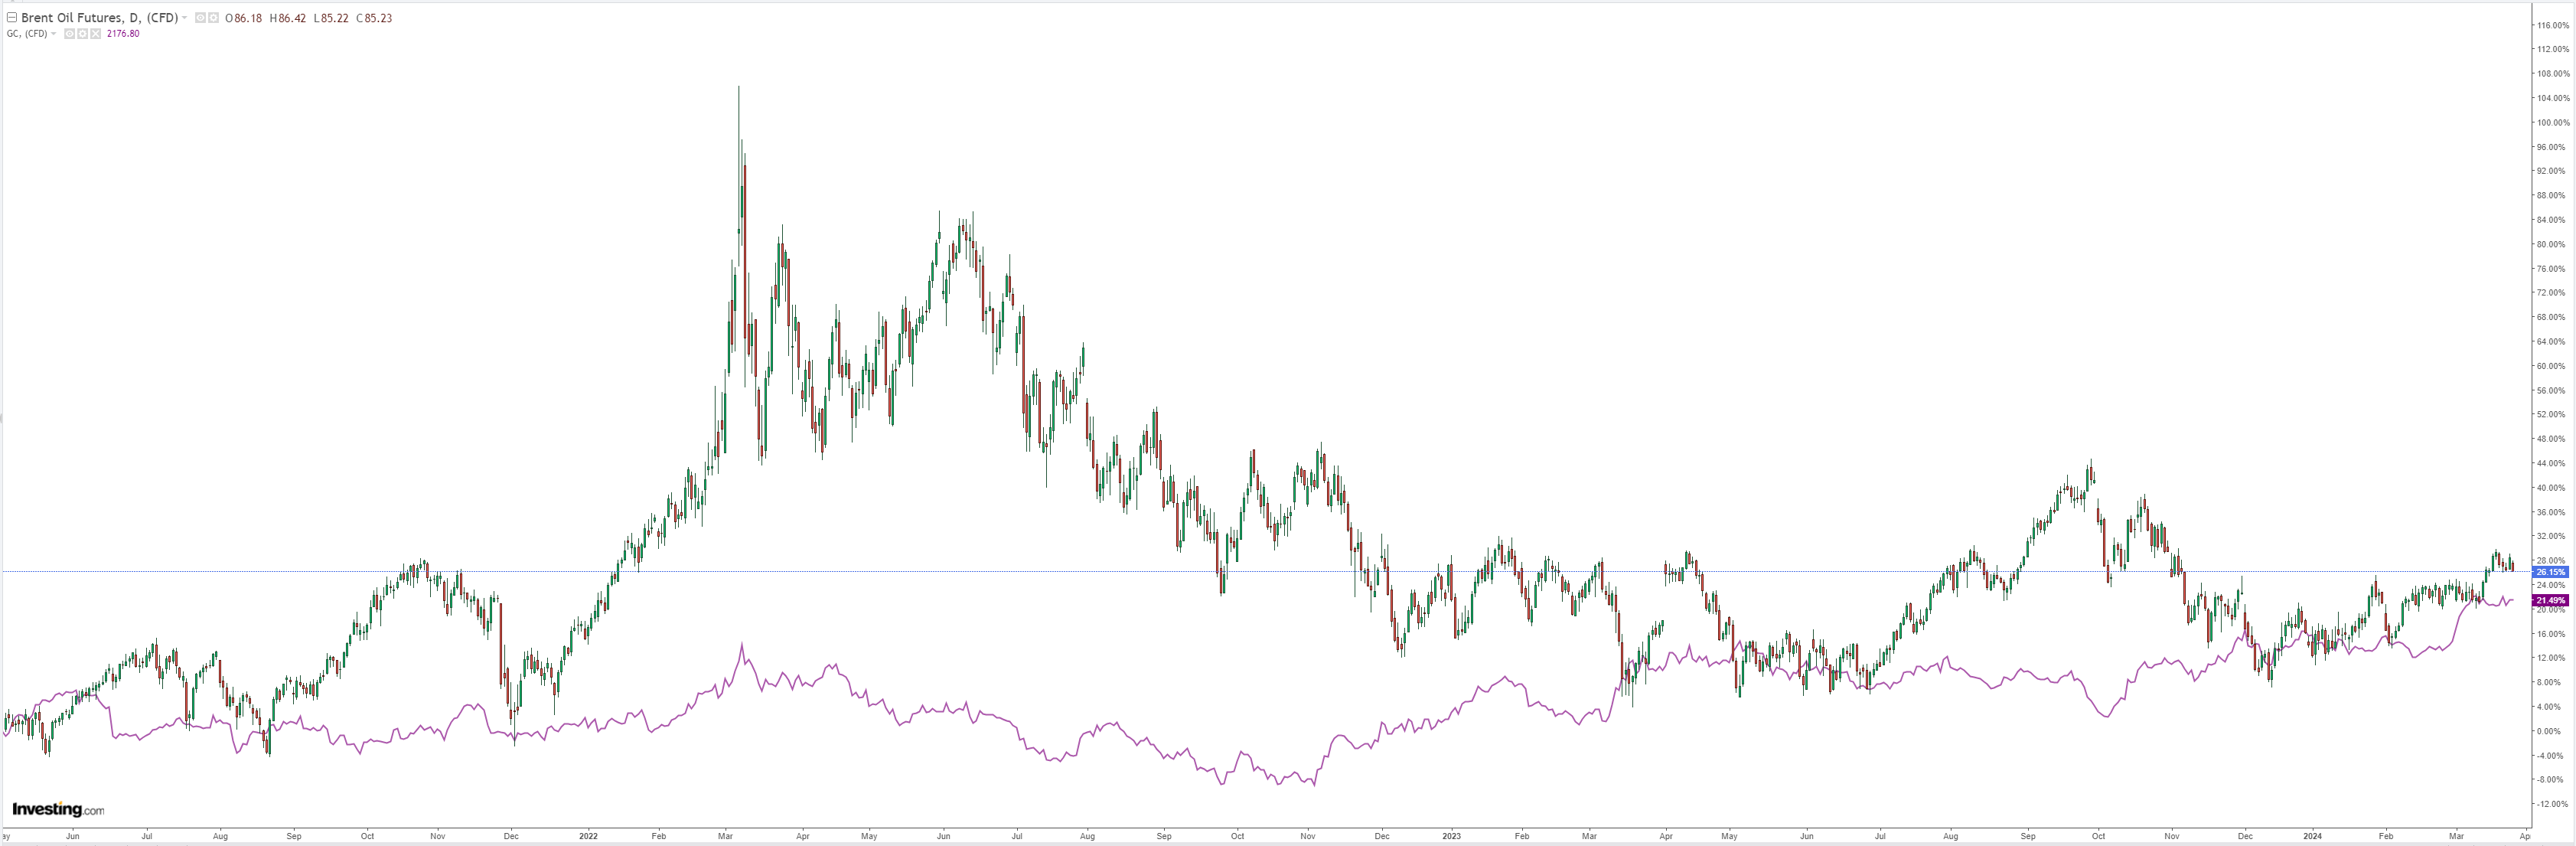
Task: Remove the GC overlay with the X icon
Action: [x=96, y=34]
